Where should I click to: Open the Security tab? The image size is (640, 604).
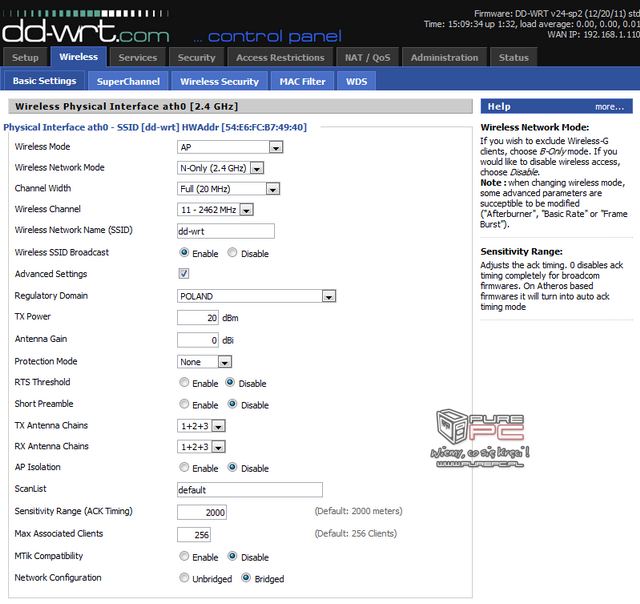pyautogui.click(x=196, y=57)
